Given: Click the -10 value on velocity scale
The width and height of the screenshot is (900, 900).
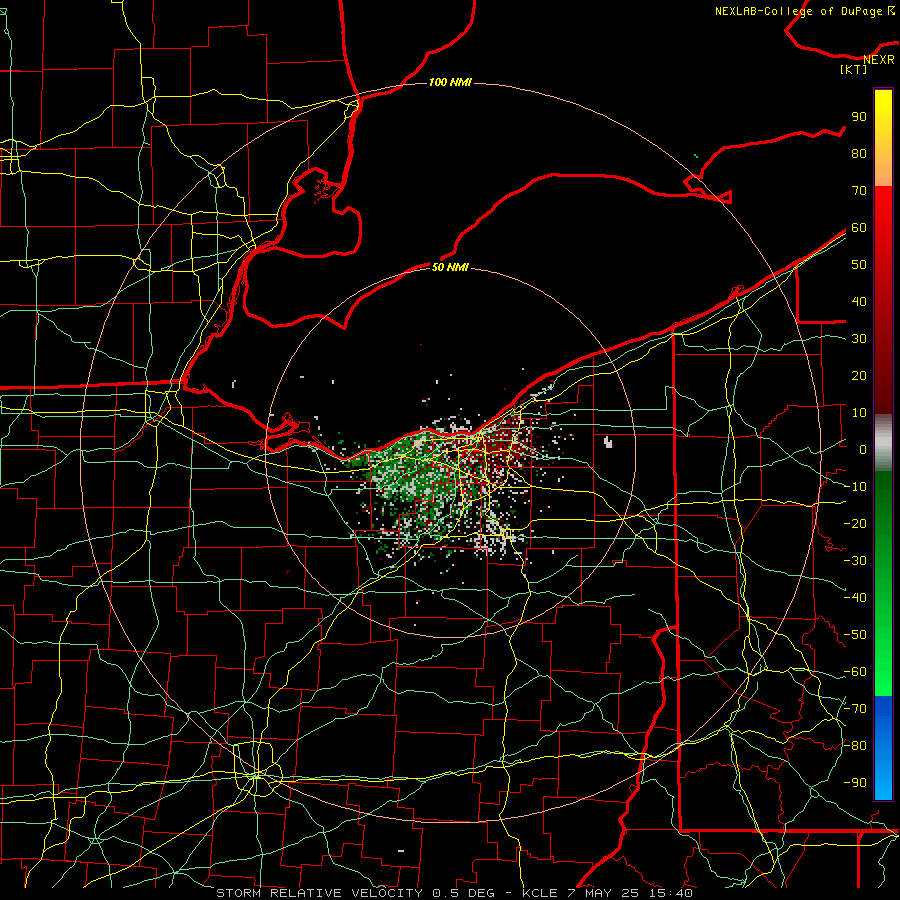Looking at the screenshot, I should pyautogui.click(x=855, y=487).
